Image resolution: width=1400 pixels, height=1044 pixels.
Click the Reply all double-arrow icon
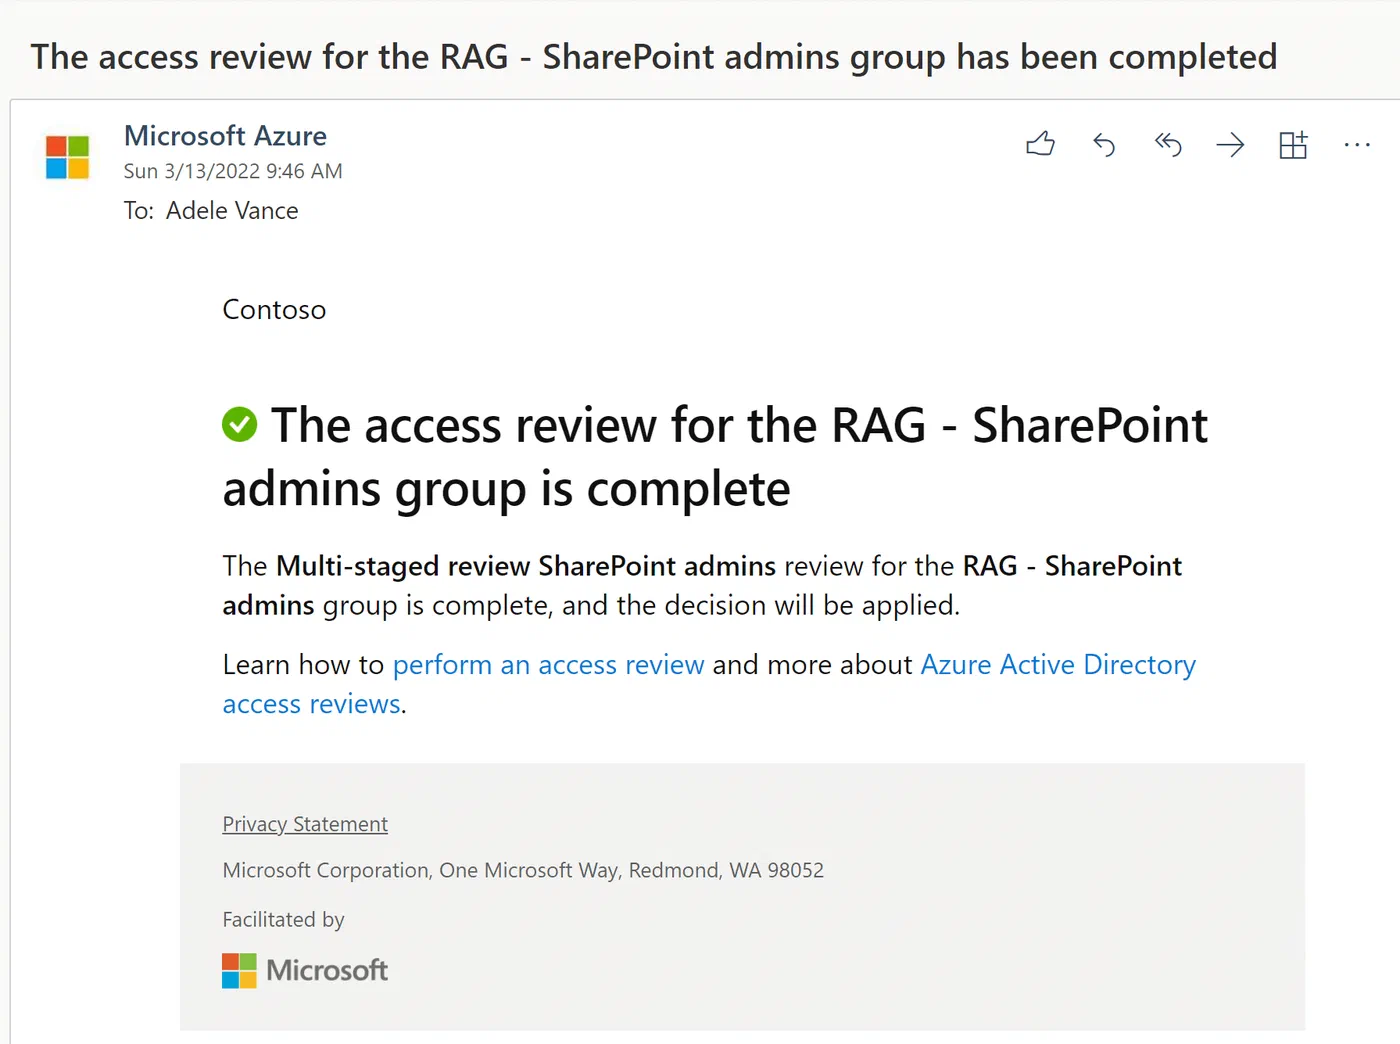point(1168,145)
